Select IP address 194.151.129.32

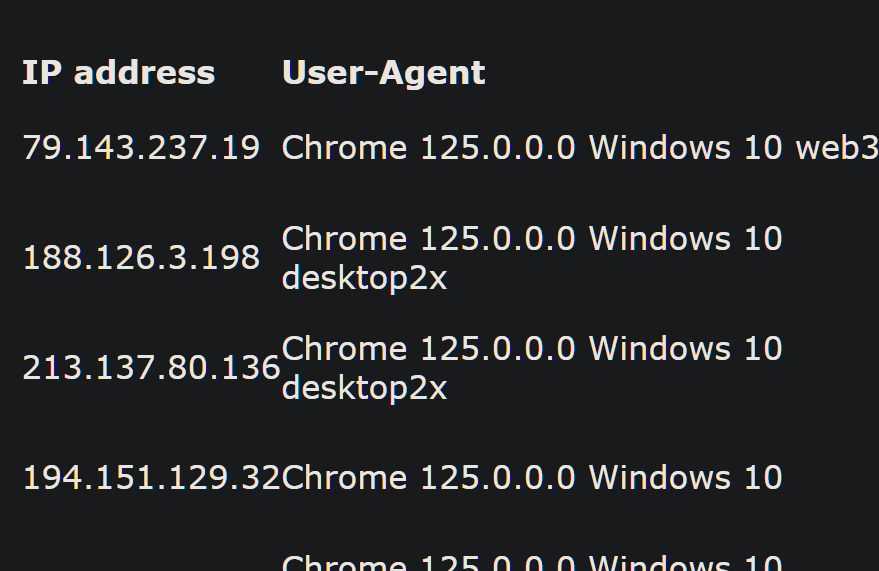[x=151, y=478]
